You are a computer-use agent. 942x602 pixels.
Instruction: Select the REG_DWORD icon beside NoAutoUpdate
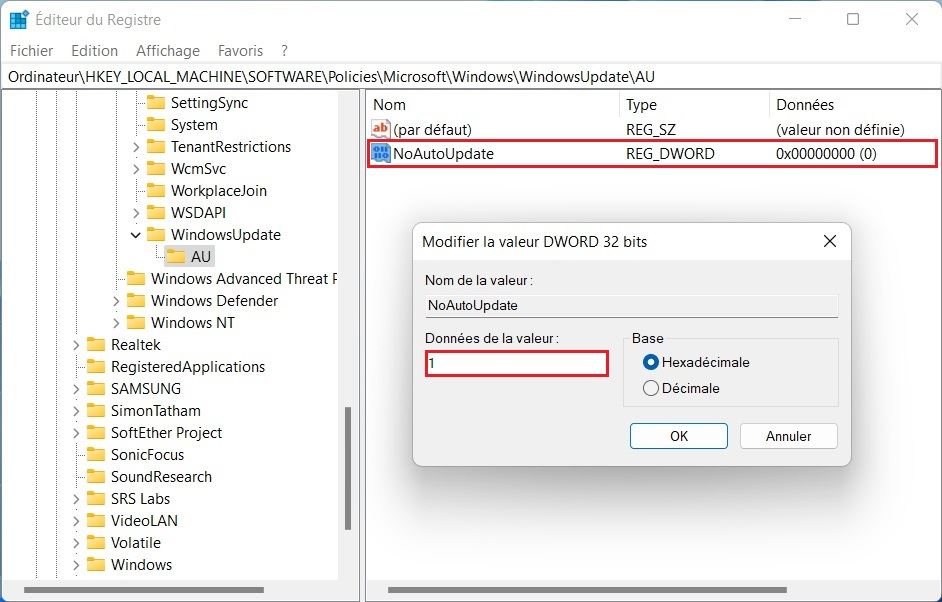381,154
